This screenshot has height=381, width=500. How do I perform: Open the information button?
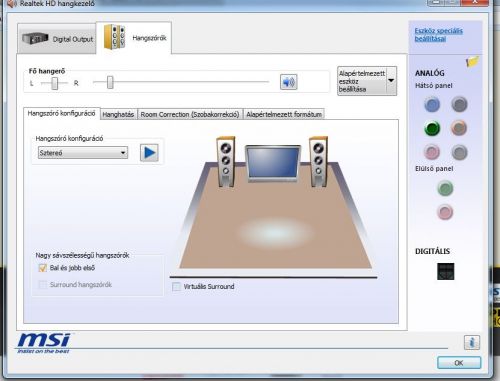click(472, 342)
